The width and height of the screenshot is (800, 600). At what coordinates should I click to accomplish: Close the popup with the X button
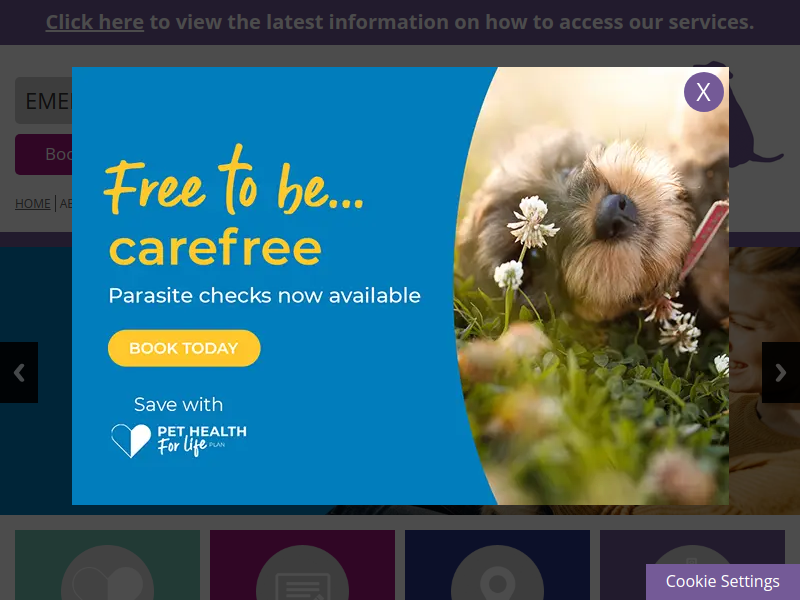point(704,92)
